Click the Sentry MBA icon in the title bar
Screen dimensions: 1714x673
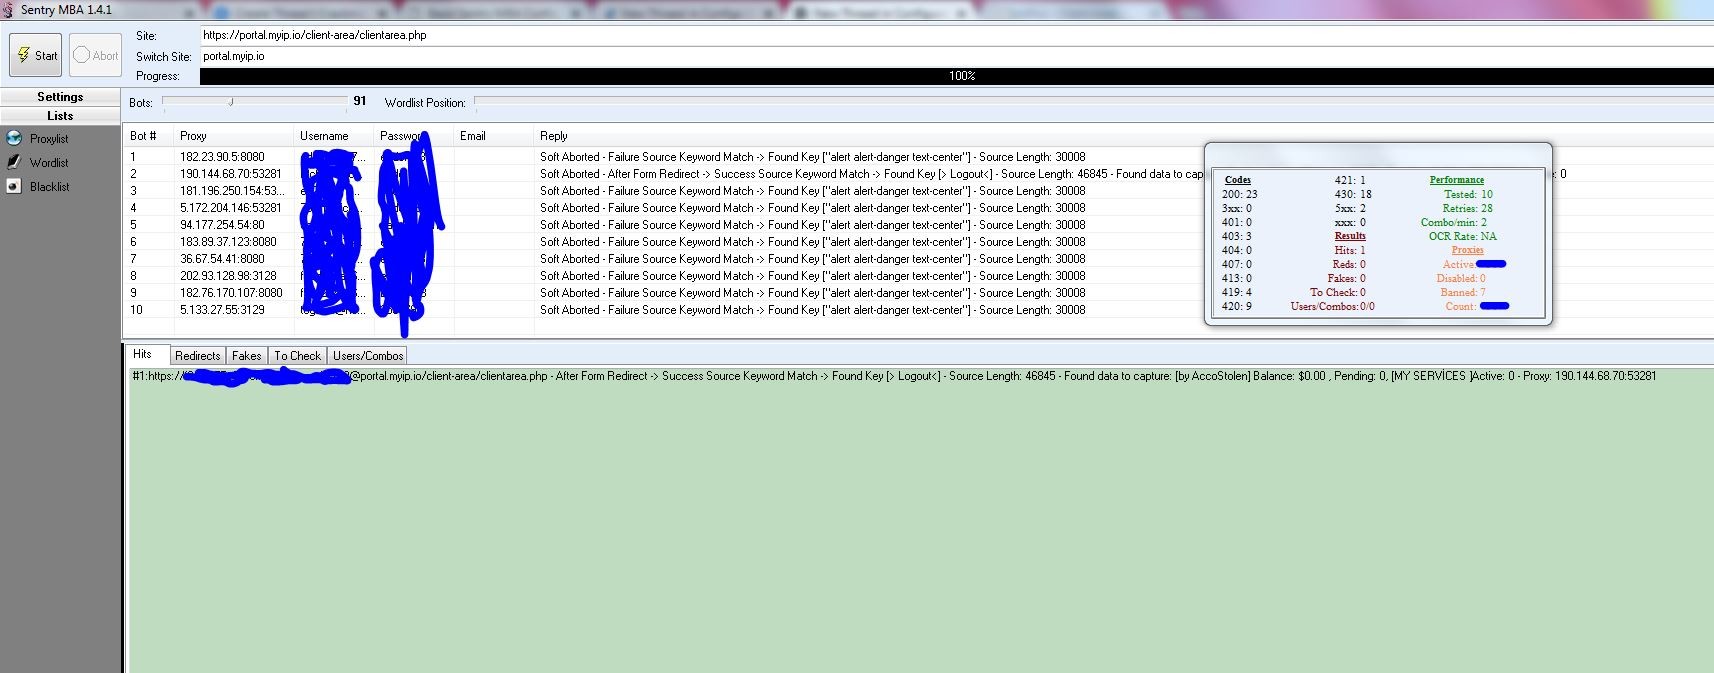click(8, 10)
